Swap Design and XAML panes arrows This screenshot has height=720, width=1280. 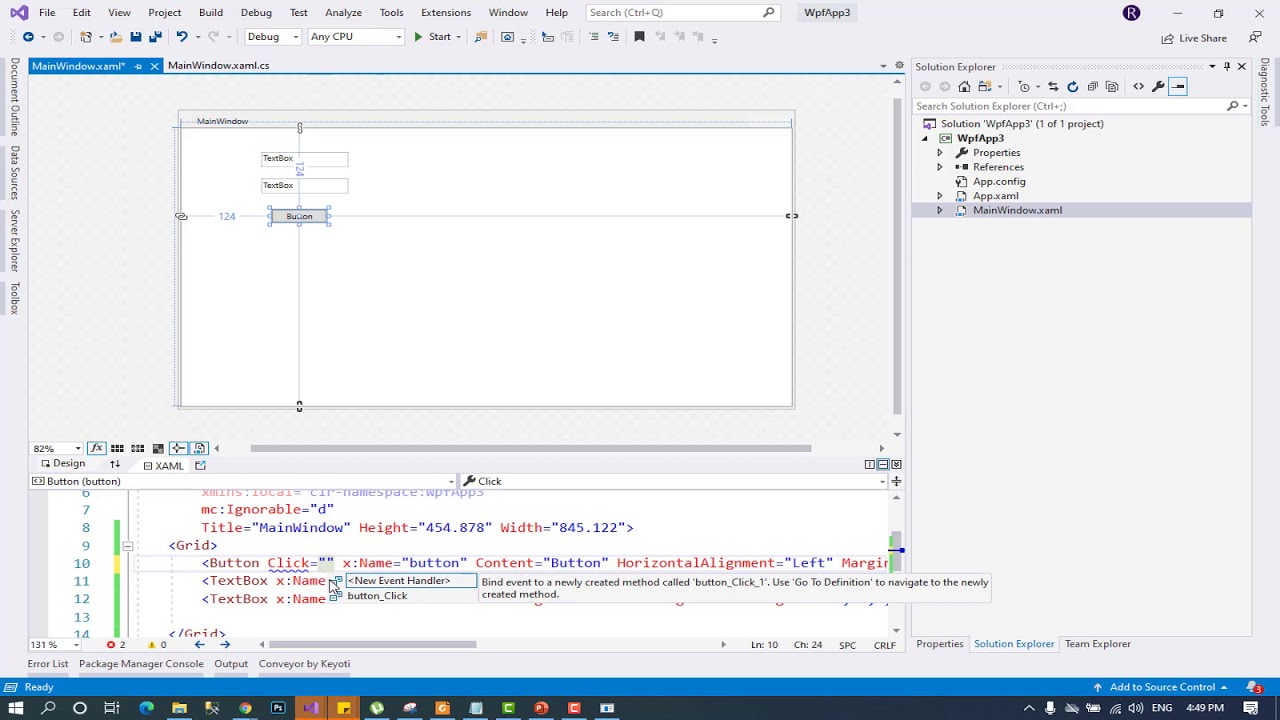(115, 465)
